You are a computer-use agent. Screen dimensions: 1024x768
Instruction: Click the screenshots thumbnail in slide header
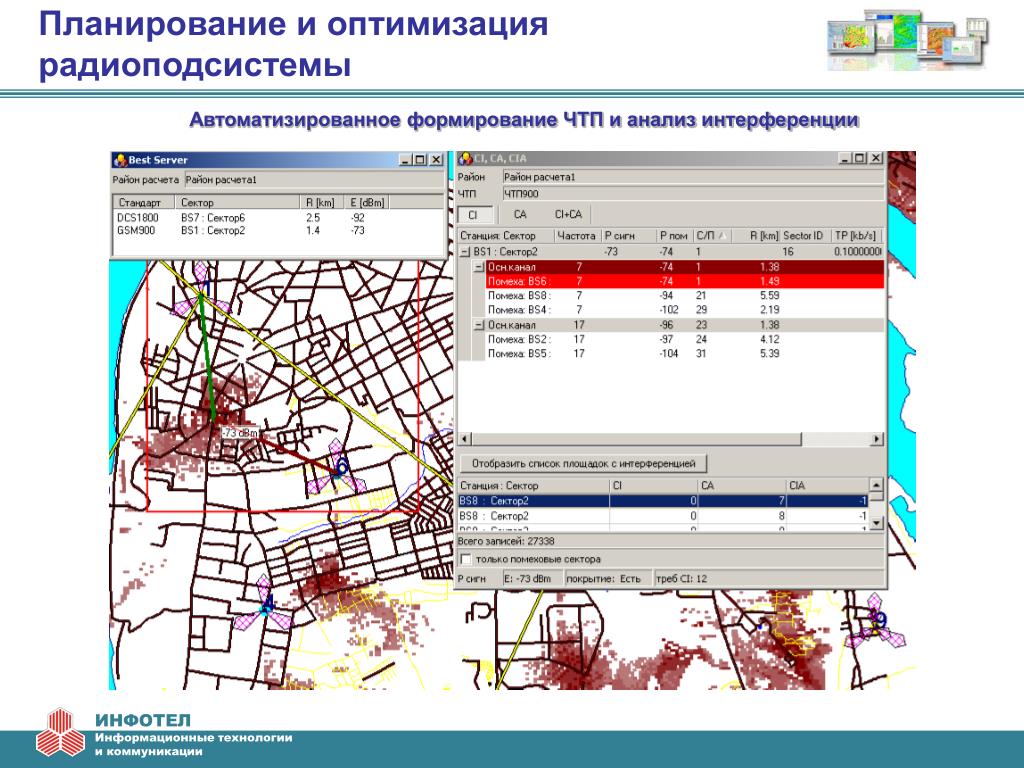click(907, 40)
